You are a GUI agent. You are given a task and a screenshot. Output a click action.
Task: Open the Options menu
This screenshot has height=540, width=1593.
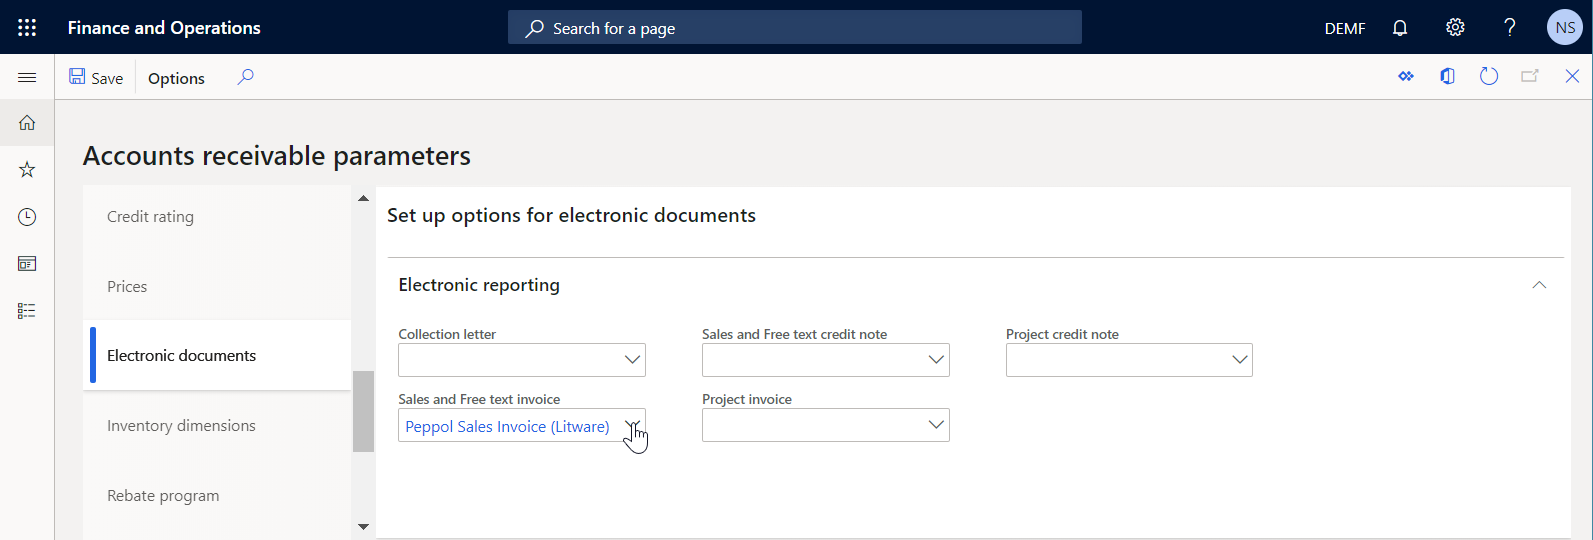[x=176, y=78]
